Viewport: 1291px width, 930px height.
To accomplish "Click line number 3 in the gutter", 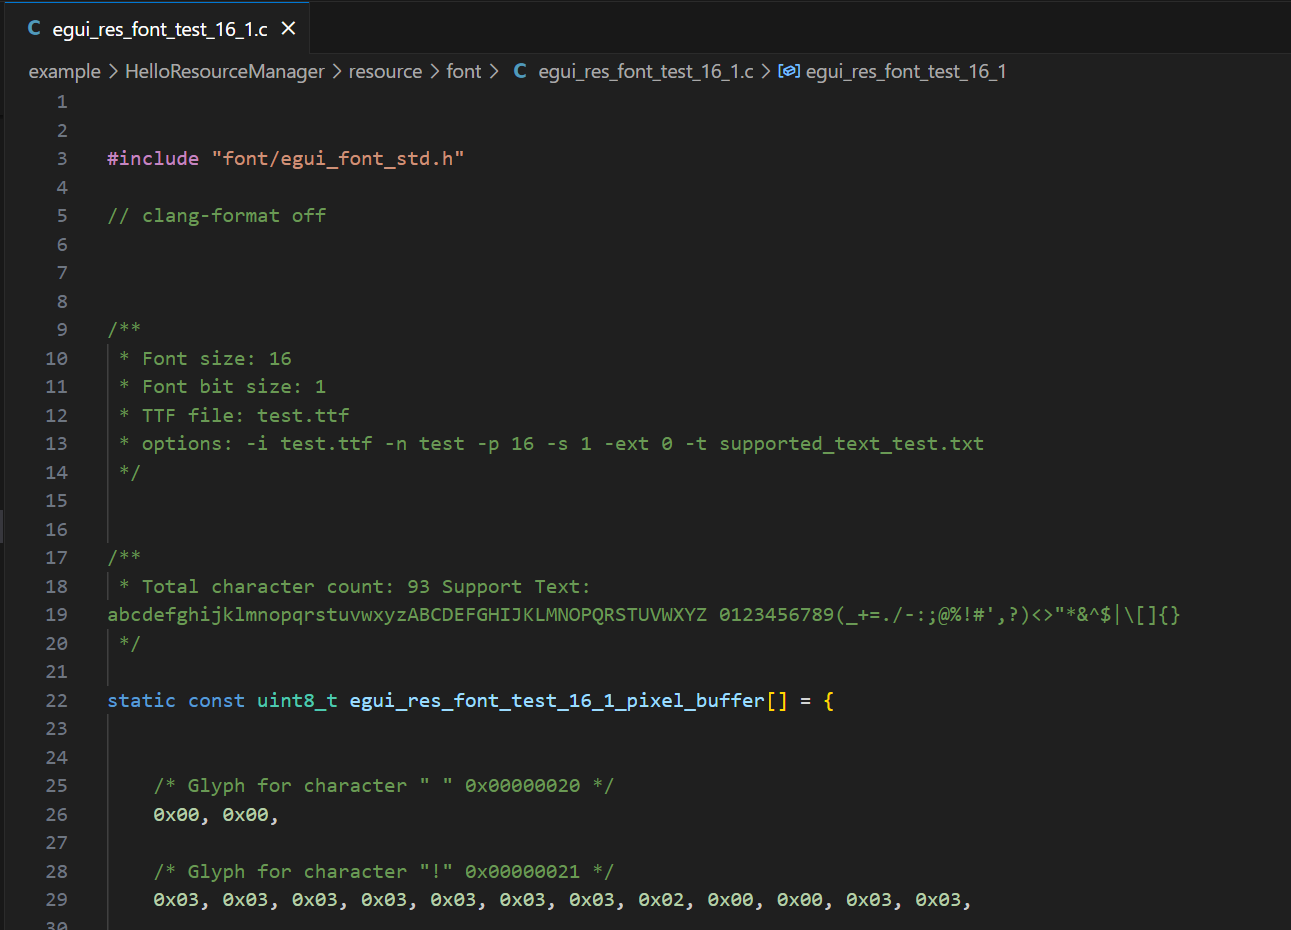I will [x=62, y=159].
